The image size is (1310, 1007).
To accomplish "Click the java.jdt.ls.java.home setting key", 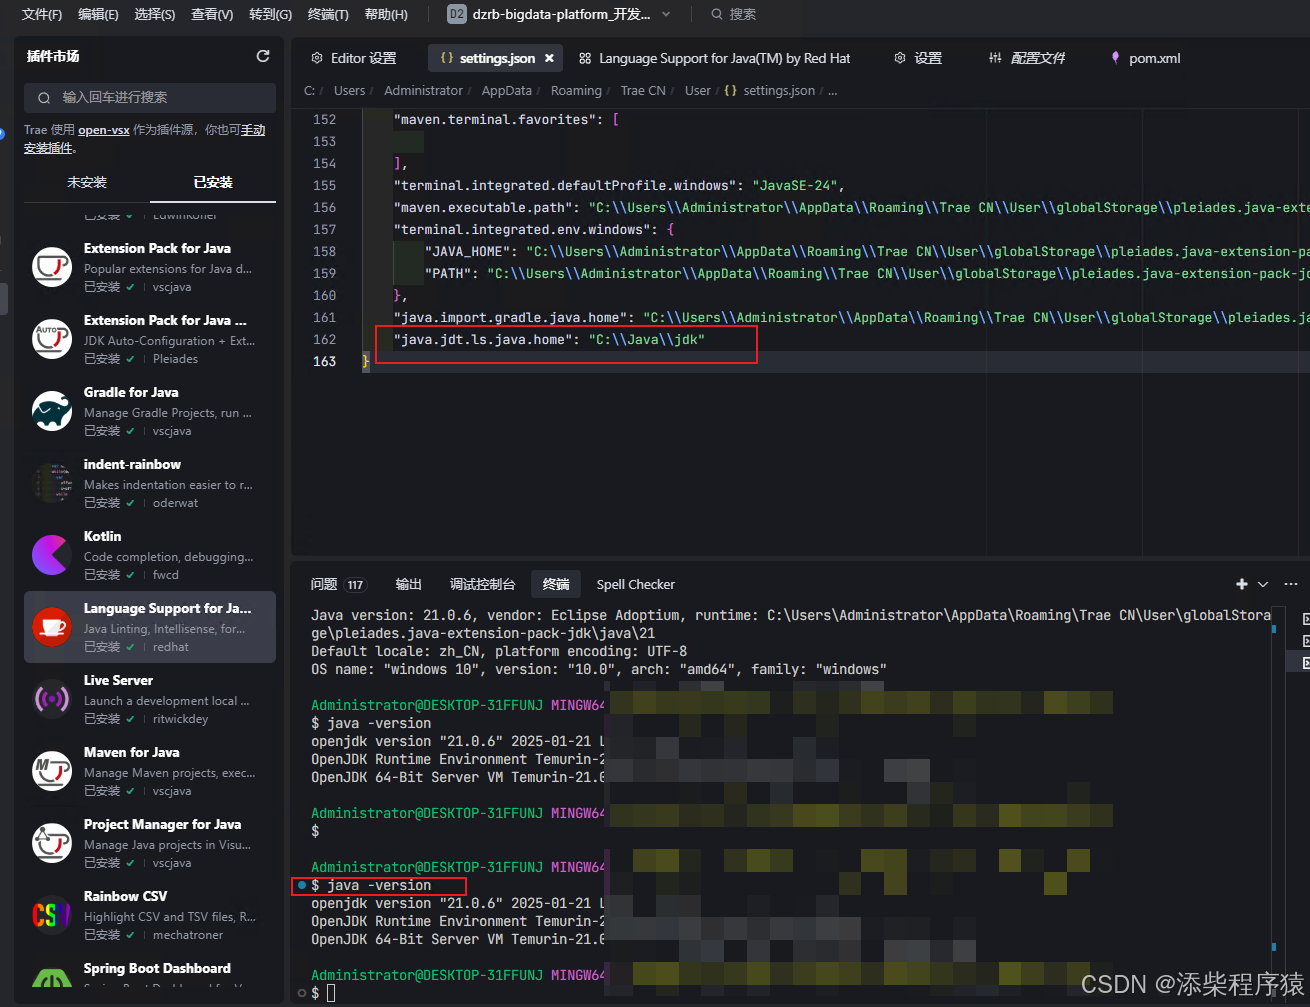I will pos(483,339).
